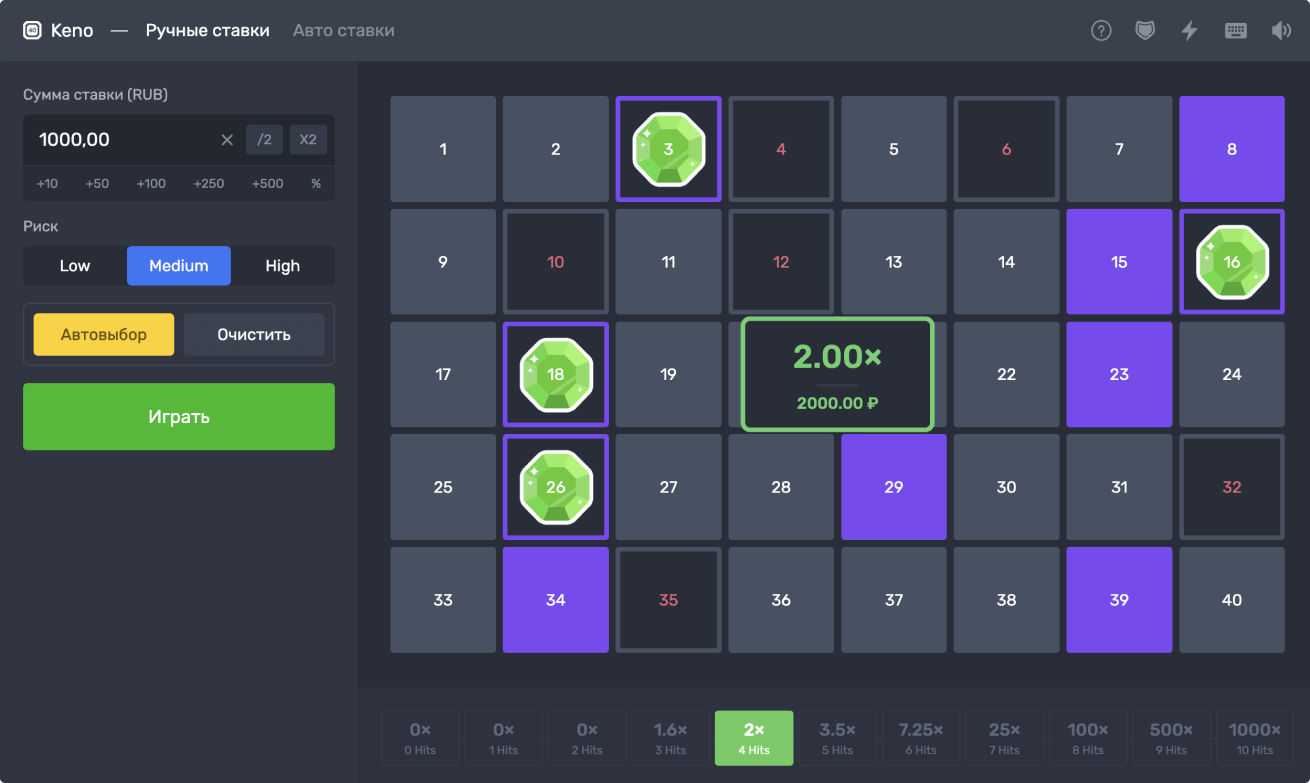
Task: Mute the game sound speaker icon
Action: pyautogui.click(x=1281, y=31)
